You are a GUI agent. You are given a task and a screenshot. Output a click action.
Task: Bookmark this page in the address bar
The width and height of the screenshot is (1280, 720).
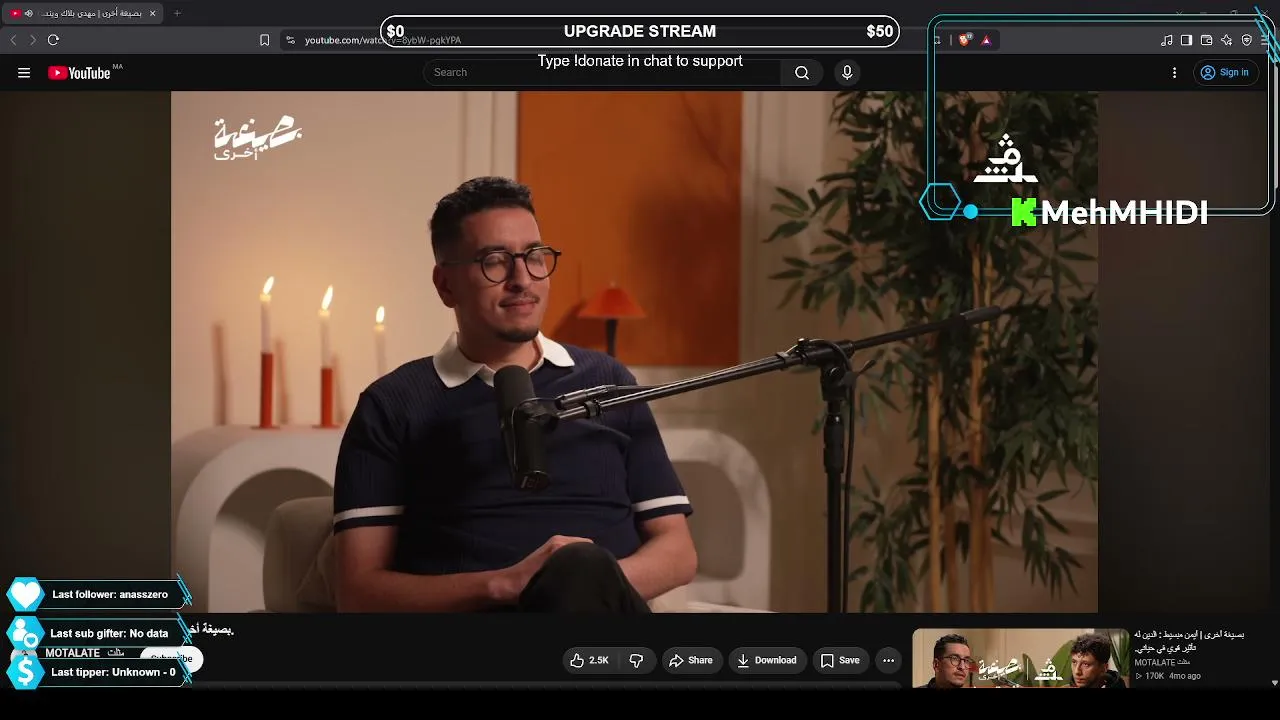264,40
